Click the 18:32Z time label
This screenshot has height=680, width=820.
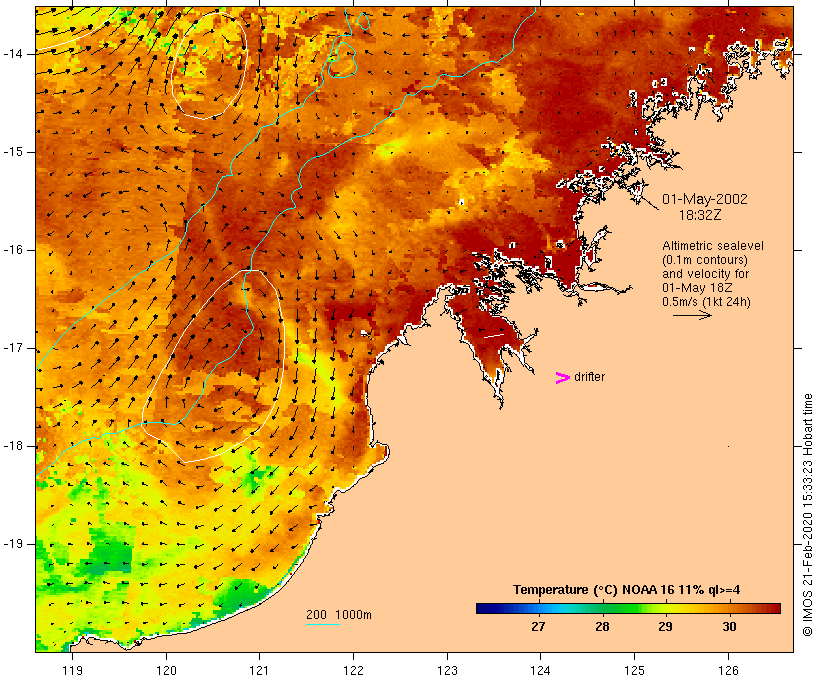click(700, 215)
